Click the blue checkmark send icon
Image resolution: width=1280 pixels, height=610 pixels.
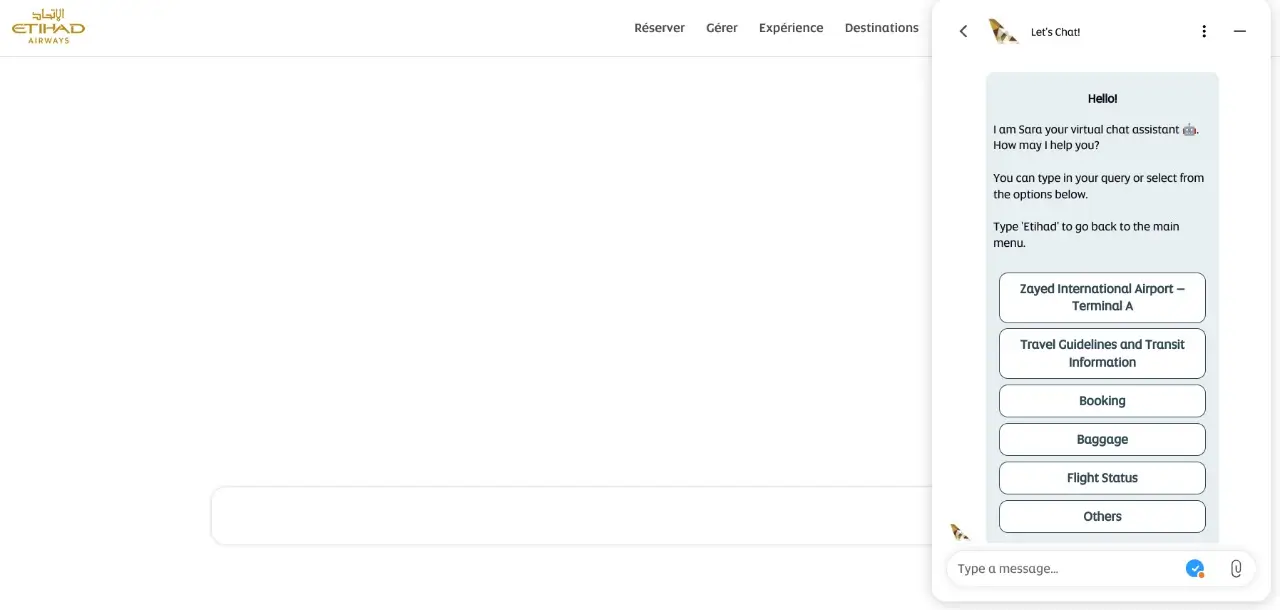point(1195,568)
